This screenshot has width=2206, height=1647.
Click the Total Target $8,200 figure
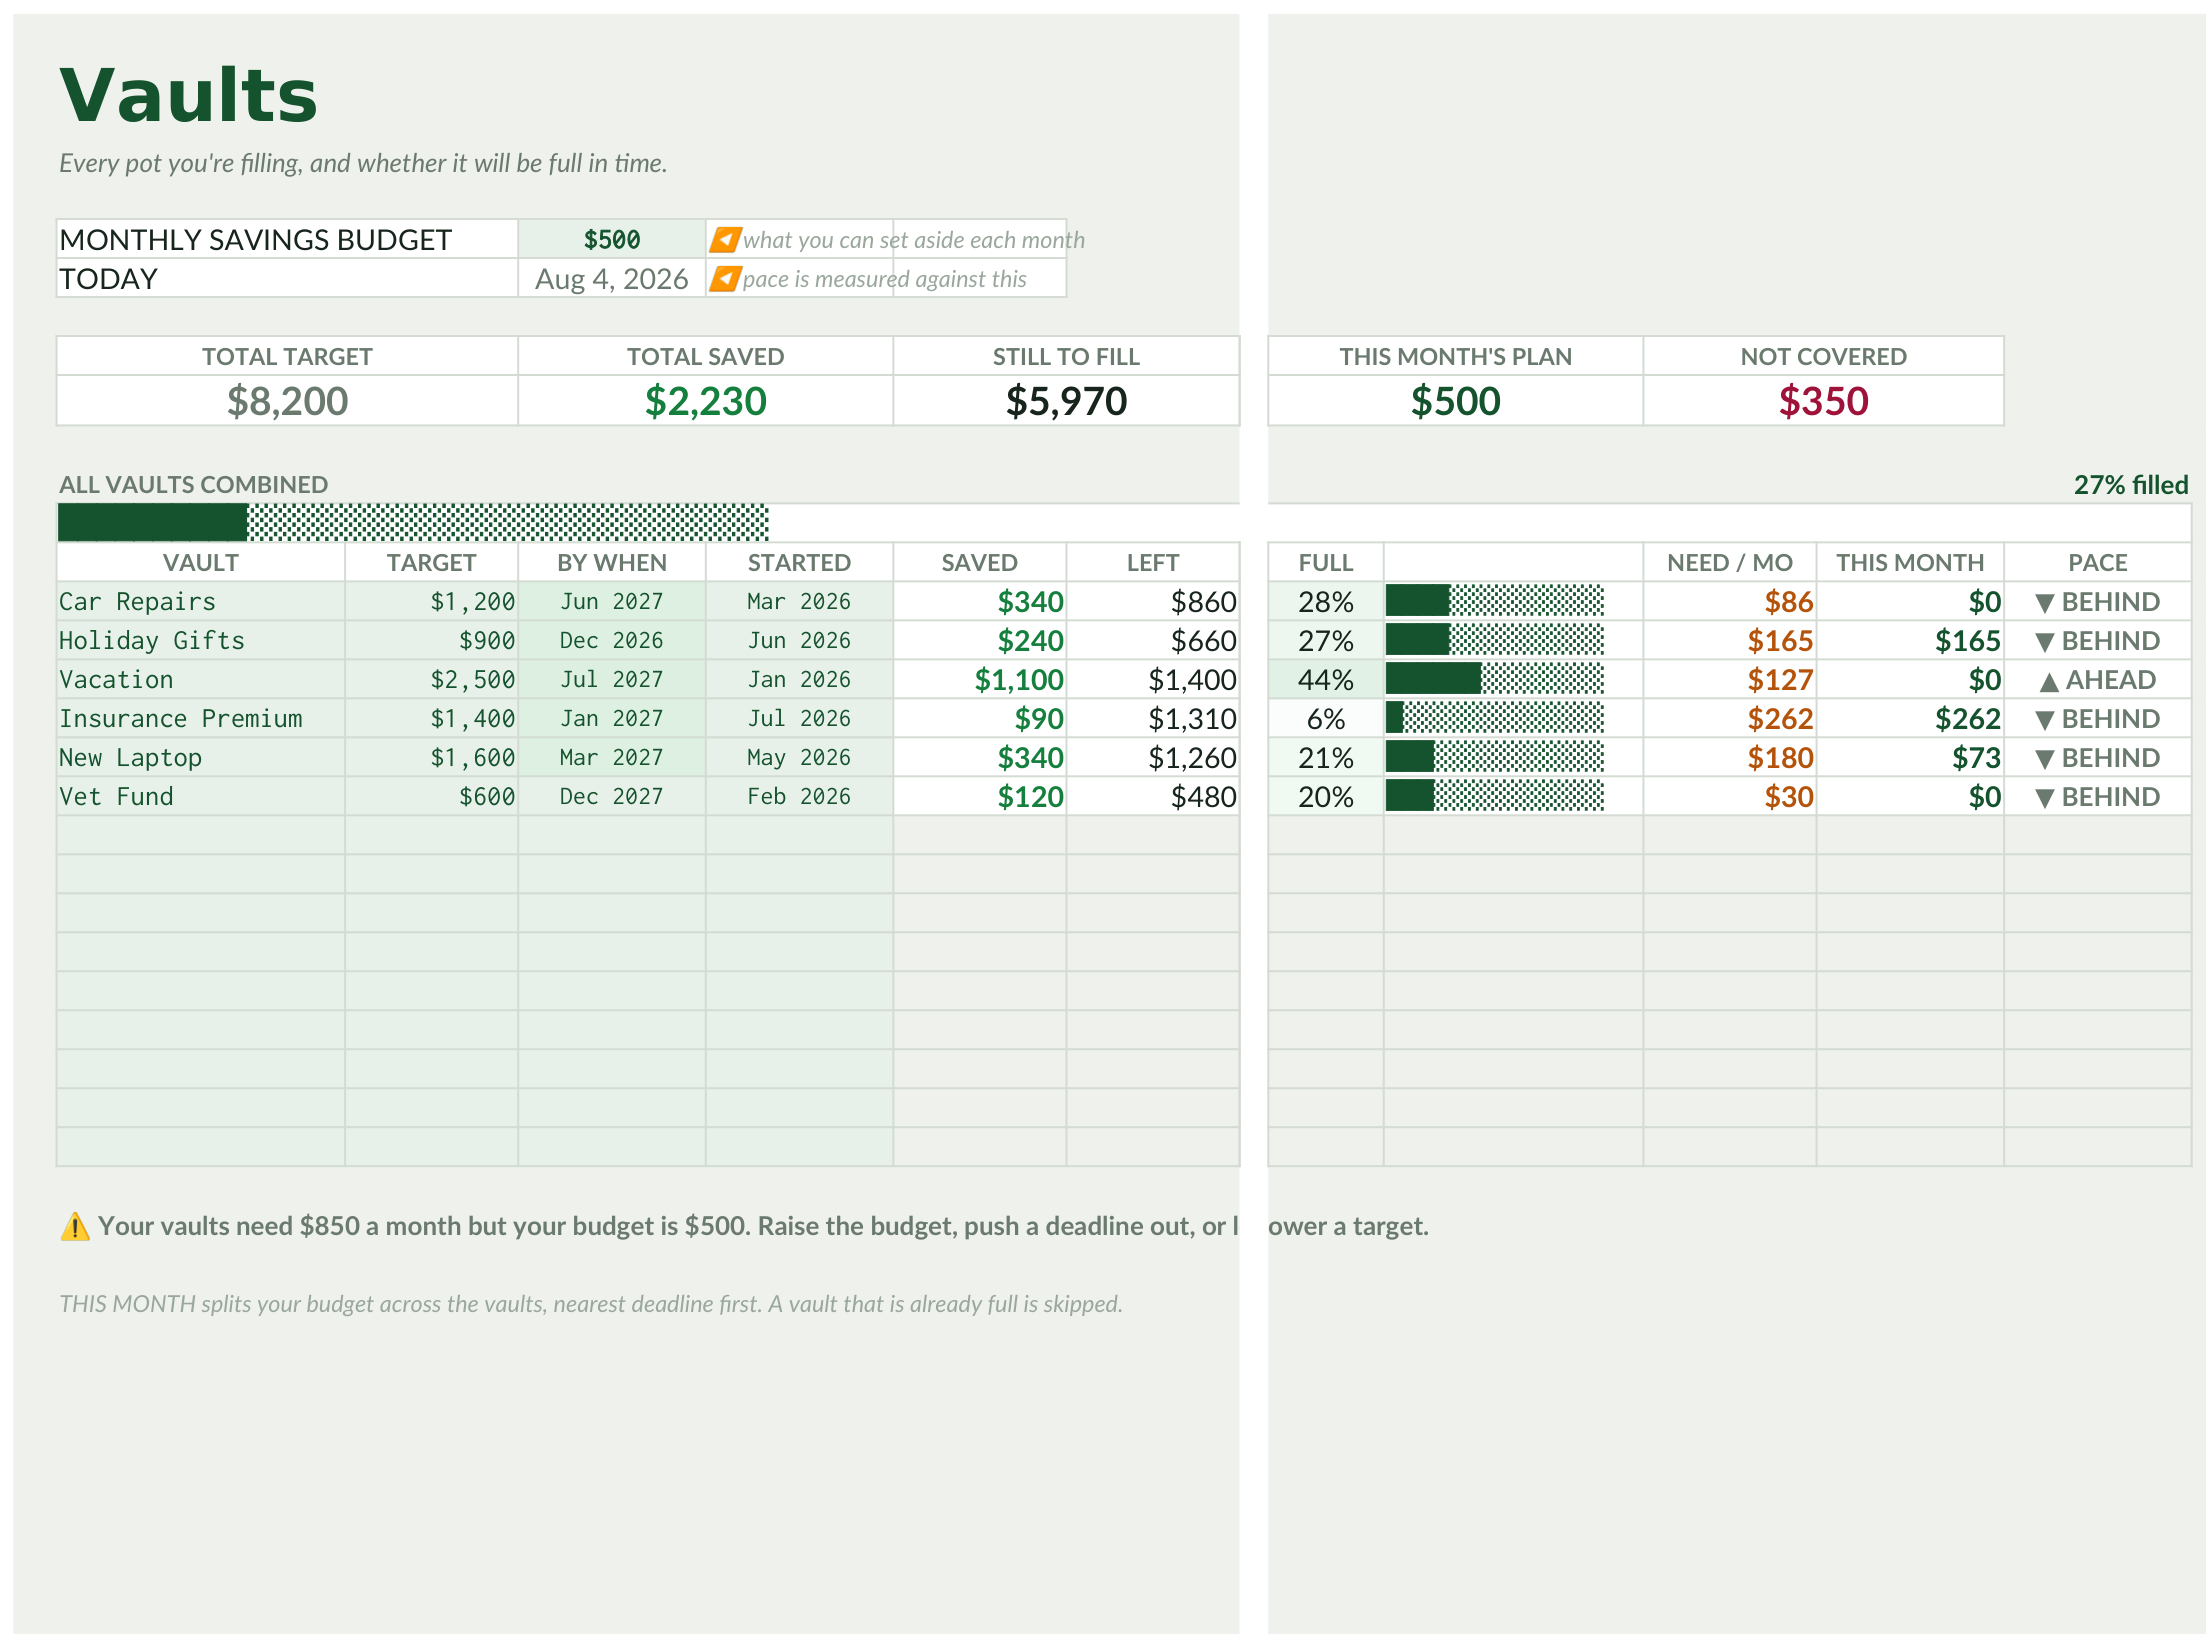[x=287, y=401]
